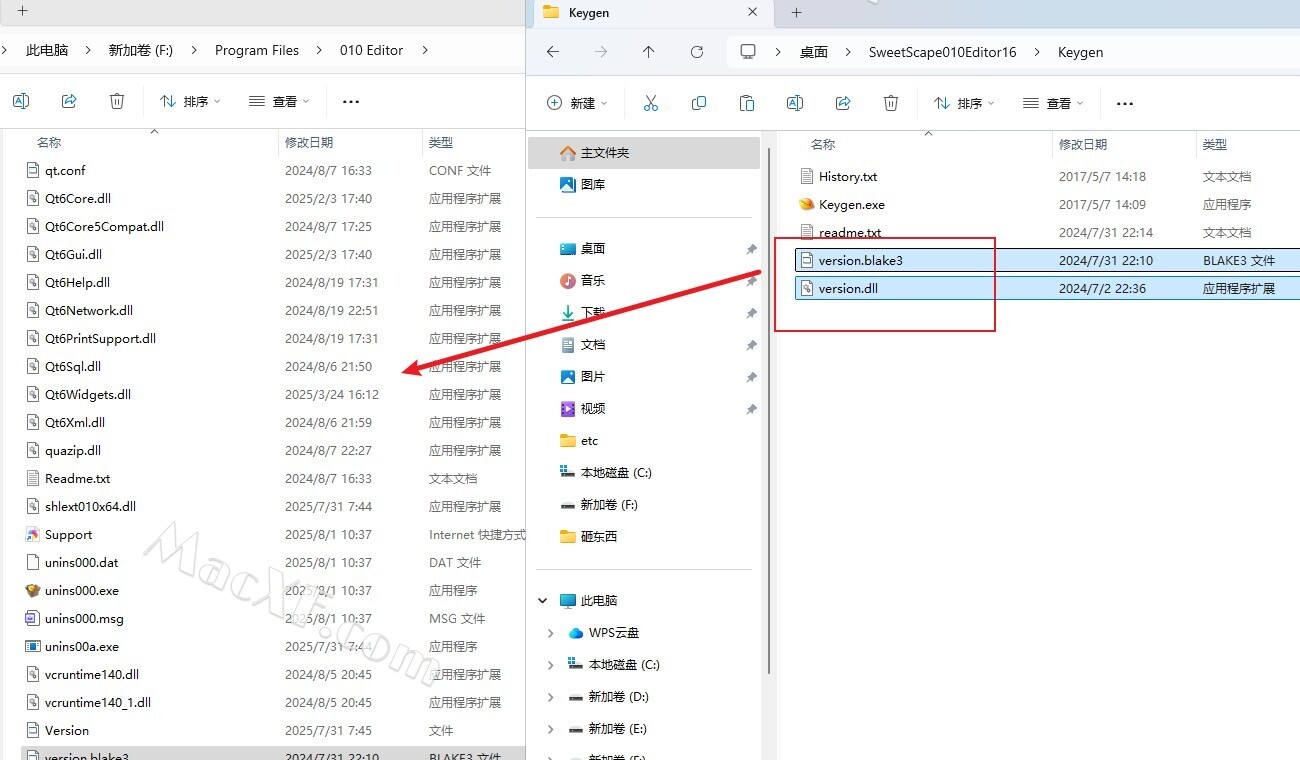This screenshot has width=1300, height=760.
Task: Click Rename icon in Keygen window toolbar
Action: click(x=795, y=103)
